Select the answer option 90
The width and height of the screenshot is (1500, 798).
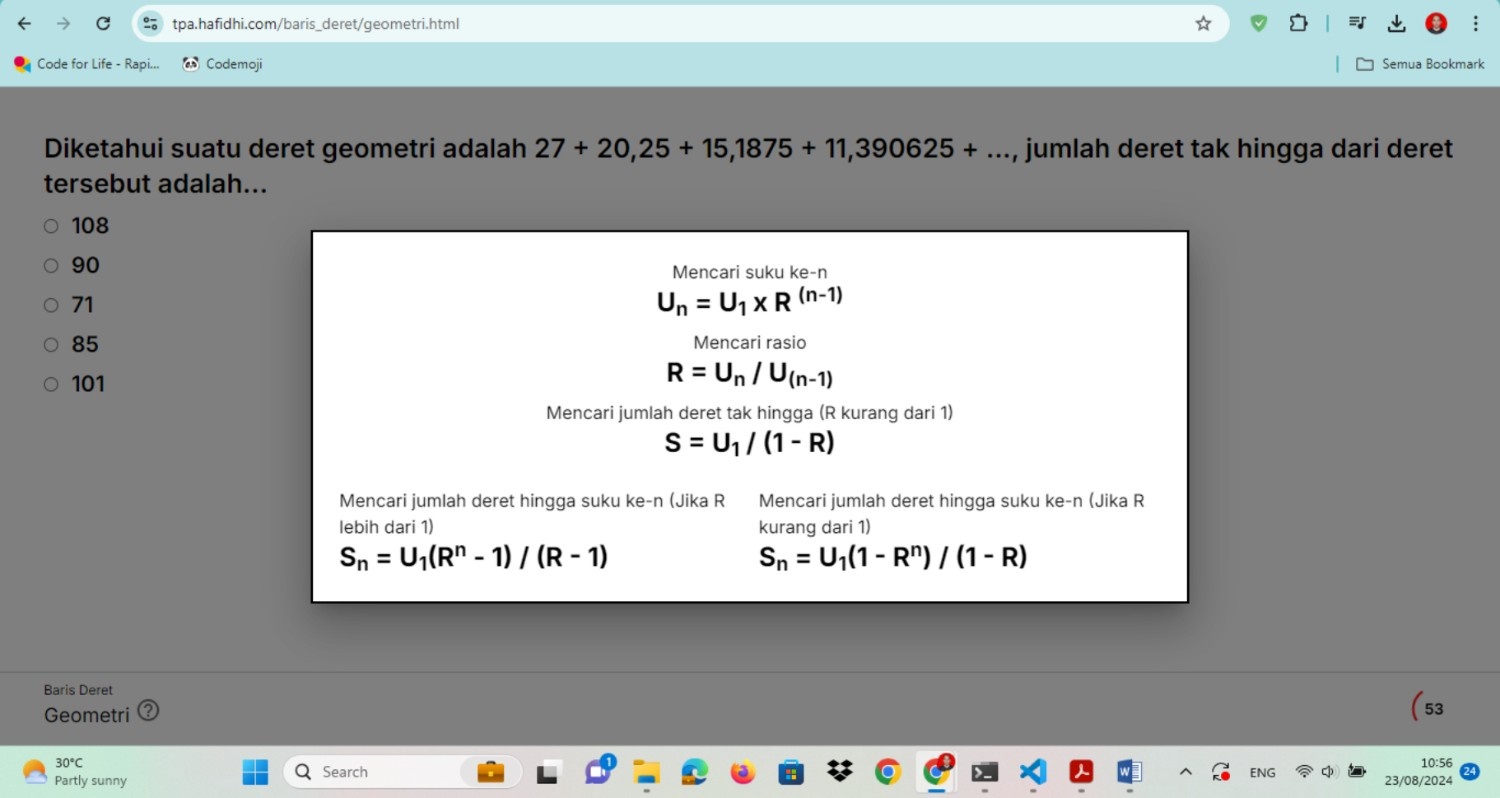(x=51, y=266)
